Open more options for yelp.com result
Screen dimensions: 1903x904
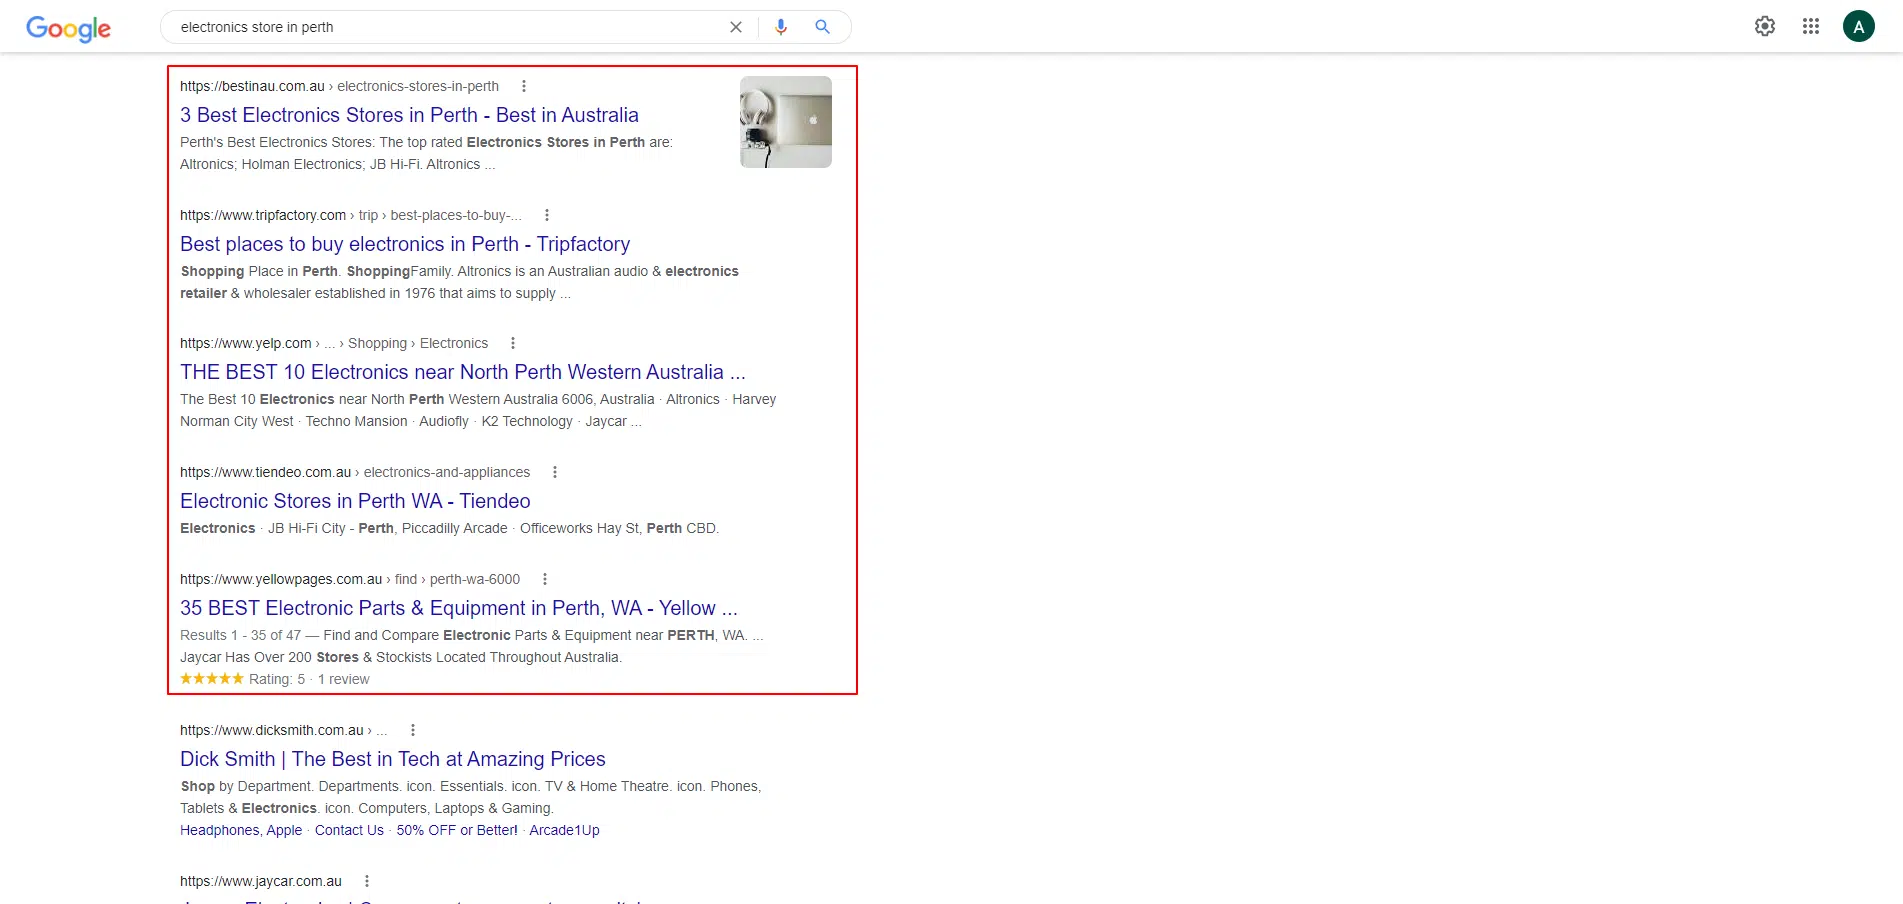pyautogui.click(x=513, y=343)
